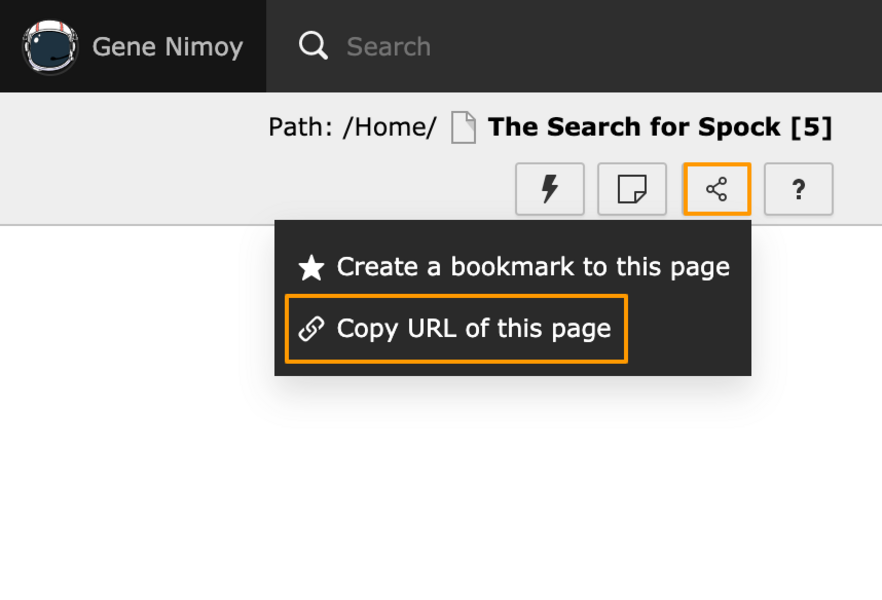
Task: Focus the Search input field
Action: pos(500,47)
